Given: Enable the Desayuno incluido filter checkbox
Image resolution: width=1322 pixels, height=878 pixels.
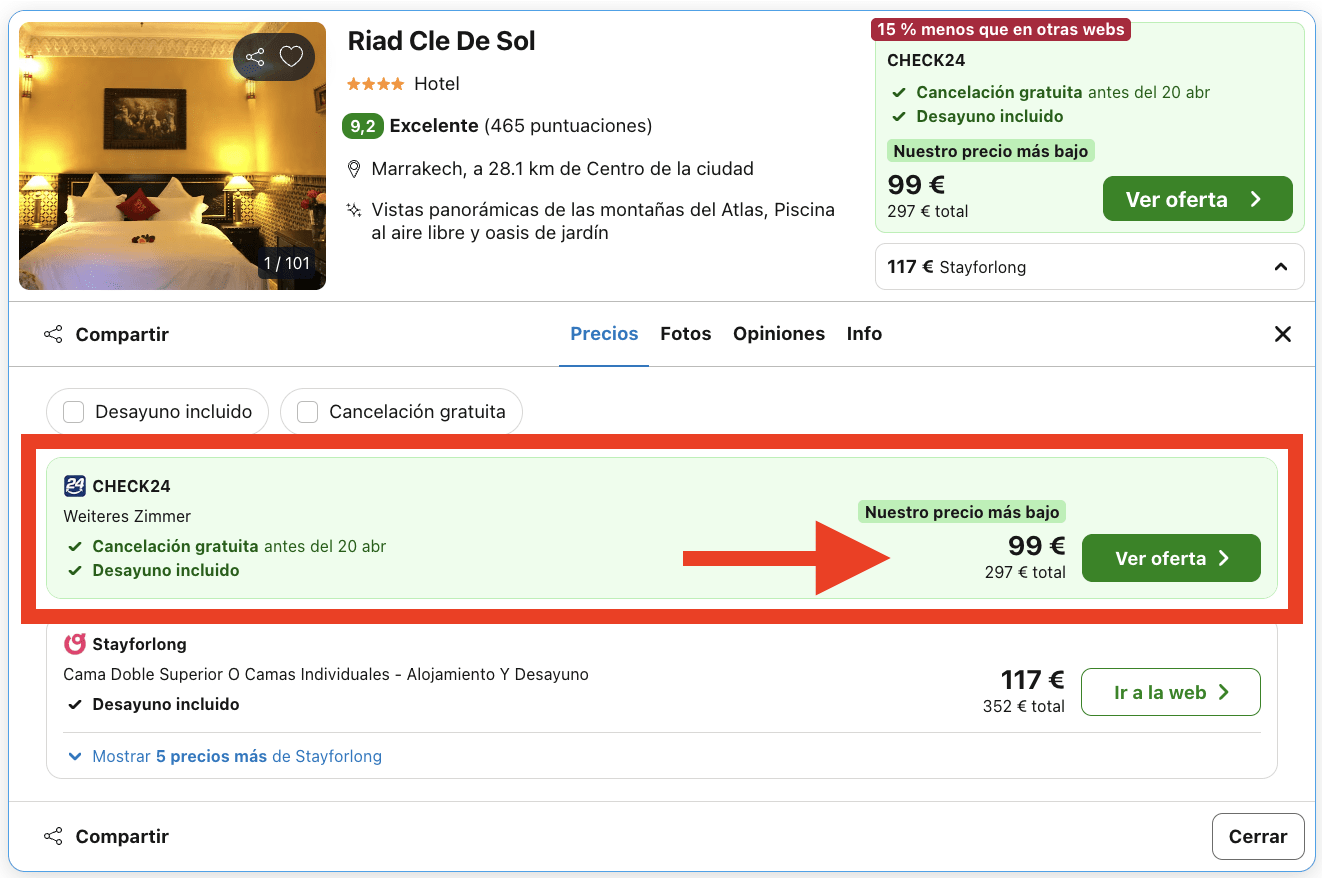Looking at the screenshot, I should pos(74,412).
